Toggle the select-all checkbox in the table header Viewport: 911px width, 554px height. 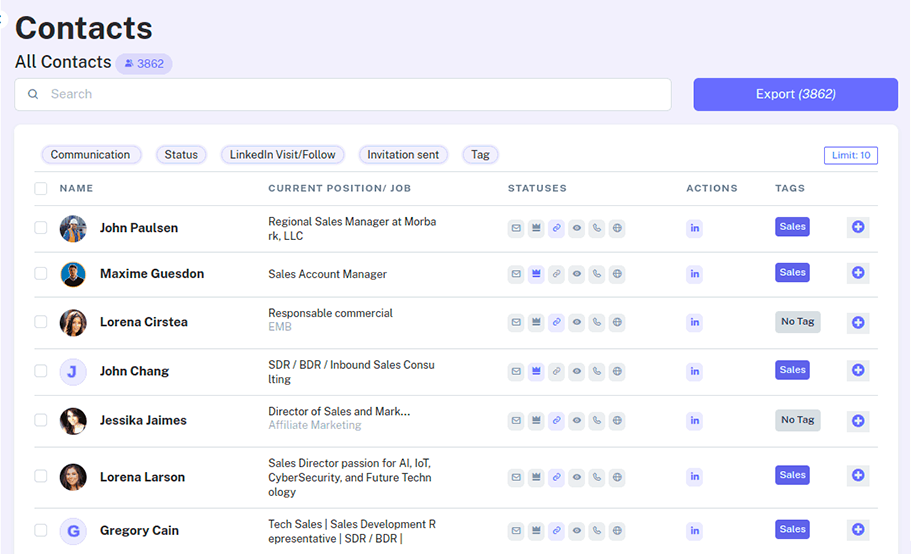tap(41, 188)
